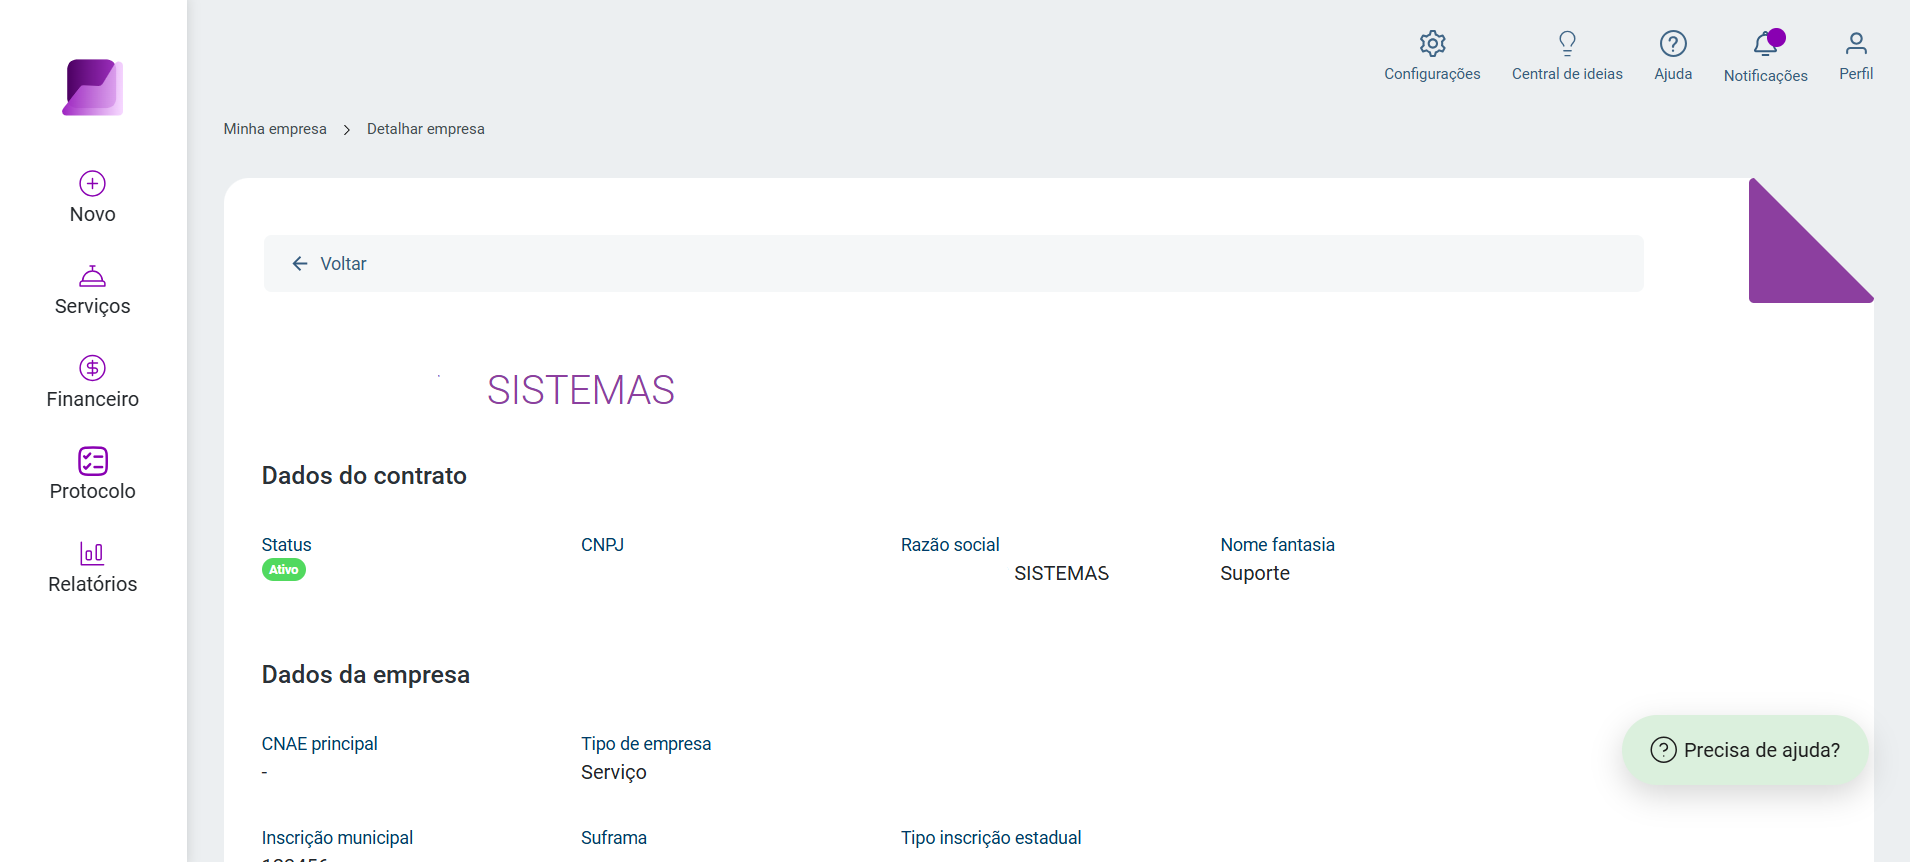1910x862 pixels.
Task: Click the Voltar button
Action: pos(953,264)
